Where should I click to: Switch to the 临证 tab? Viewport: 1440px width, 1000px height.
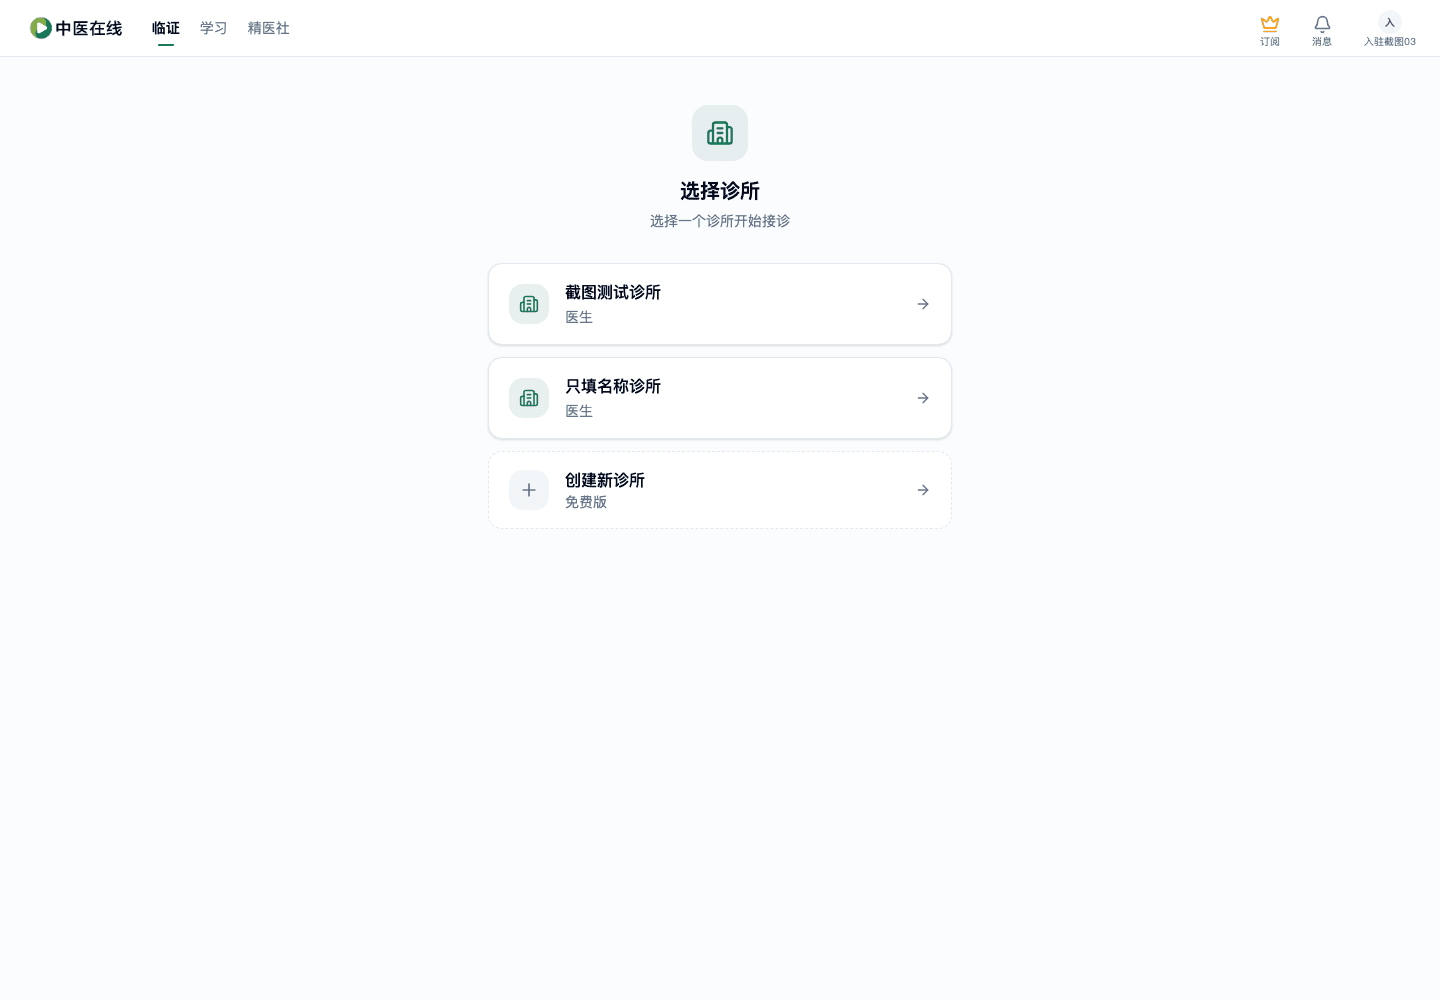click(x=166, y=28)
